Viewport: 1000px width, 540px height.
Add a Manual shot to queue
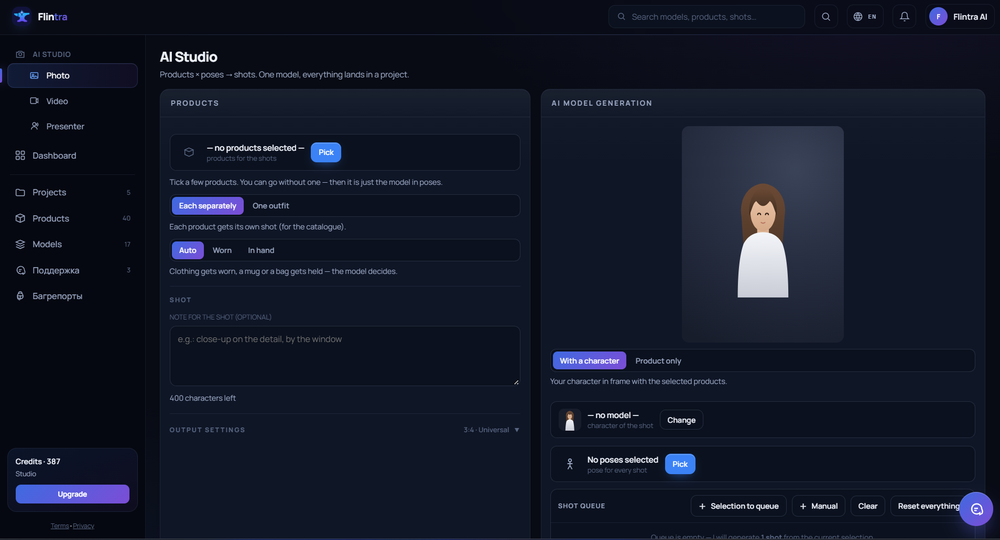click(818, 506)
